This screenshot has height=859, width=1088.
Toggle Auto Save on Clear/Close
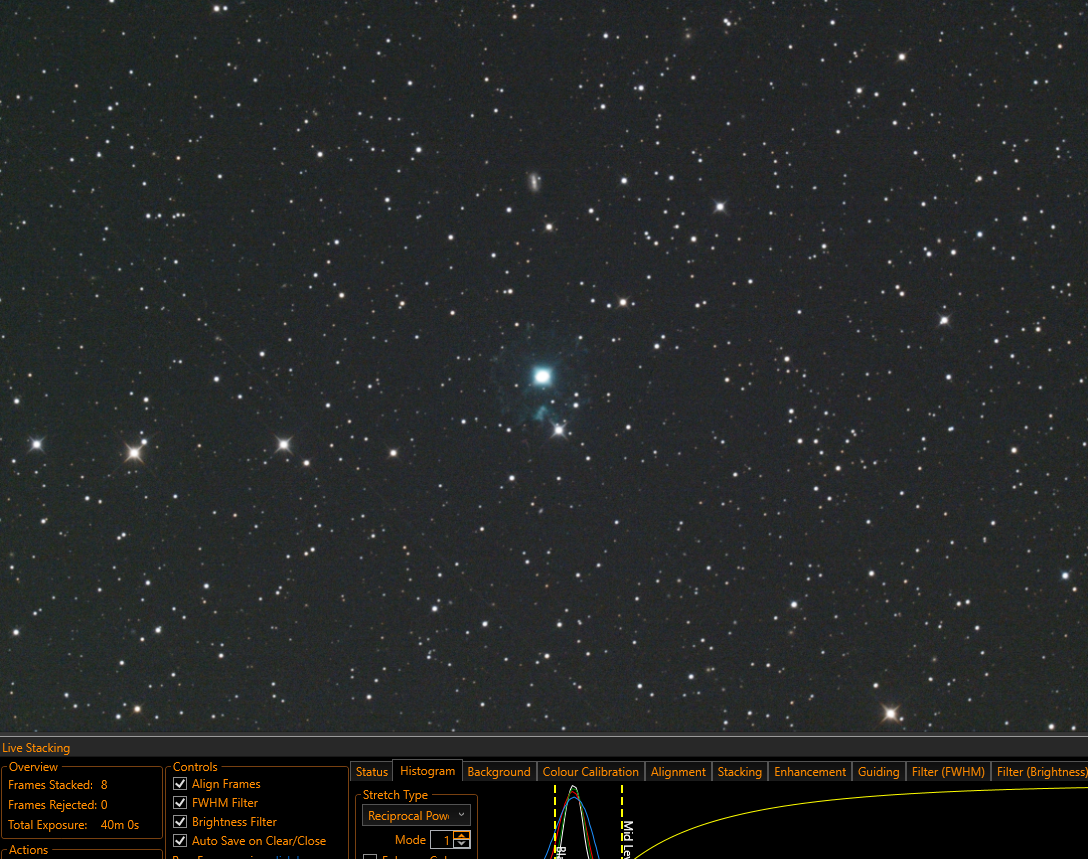pyautogui.click(x=180, y=840)
